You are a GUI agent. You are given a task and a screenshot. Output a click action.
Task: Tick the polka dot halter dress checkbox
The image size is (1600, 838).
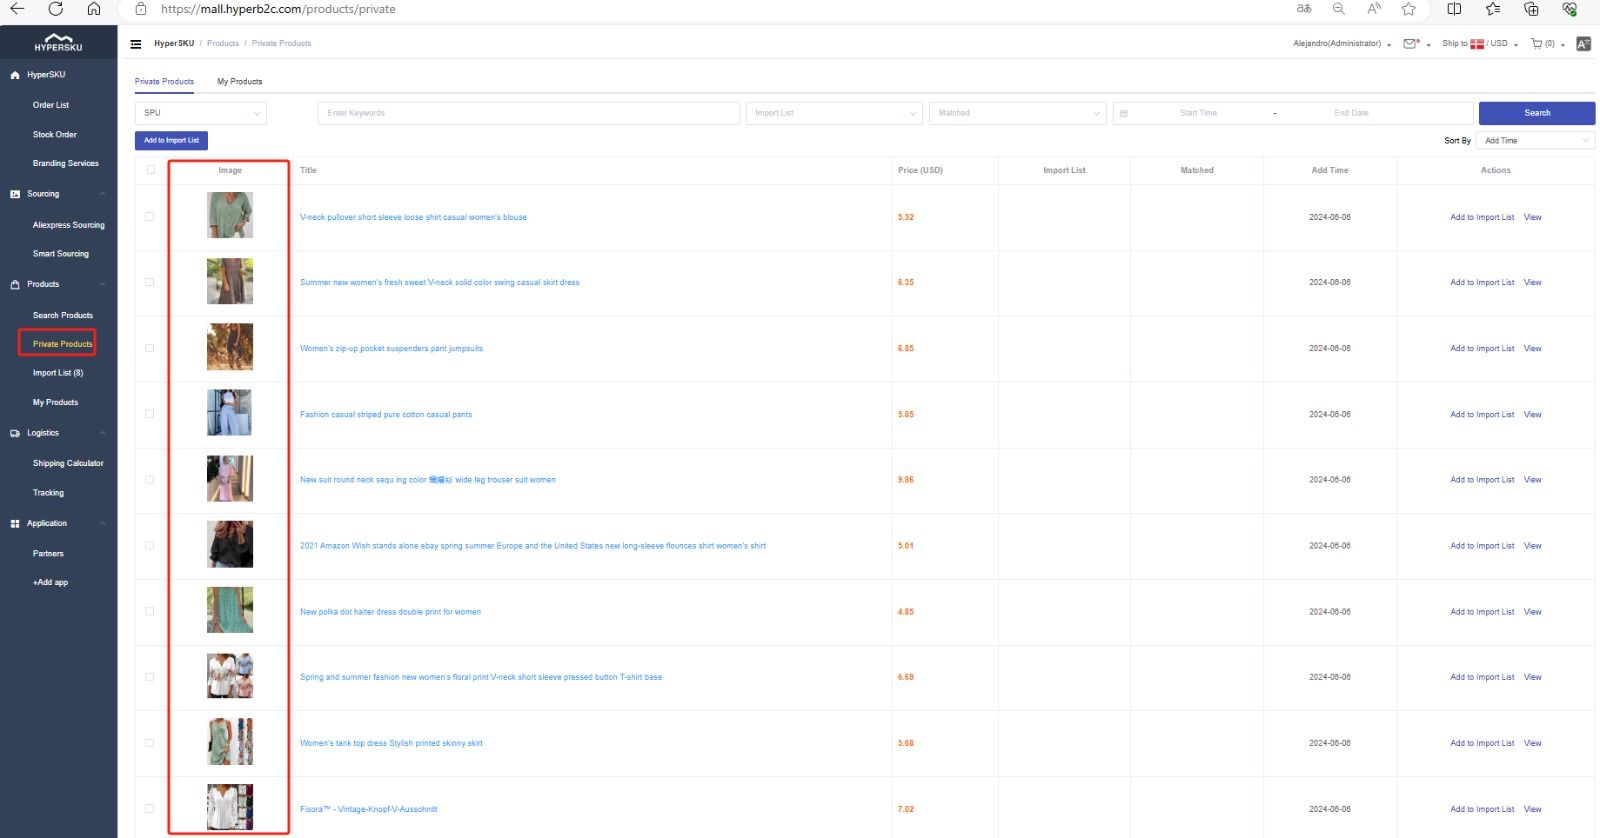tap(150, 611)
